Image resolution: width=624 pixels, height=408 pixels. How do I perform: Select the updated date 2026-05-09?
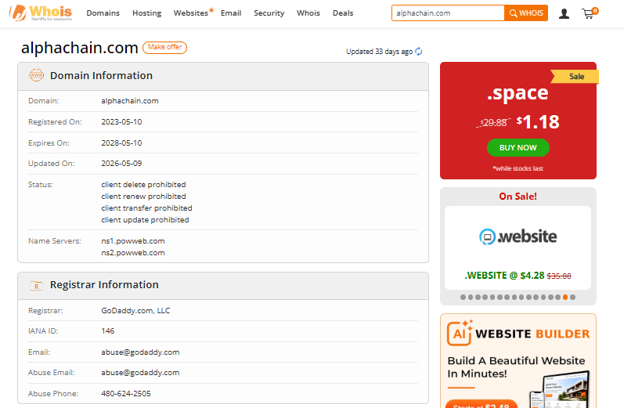pyautogui.click(x=121, y=163)
